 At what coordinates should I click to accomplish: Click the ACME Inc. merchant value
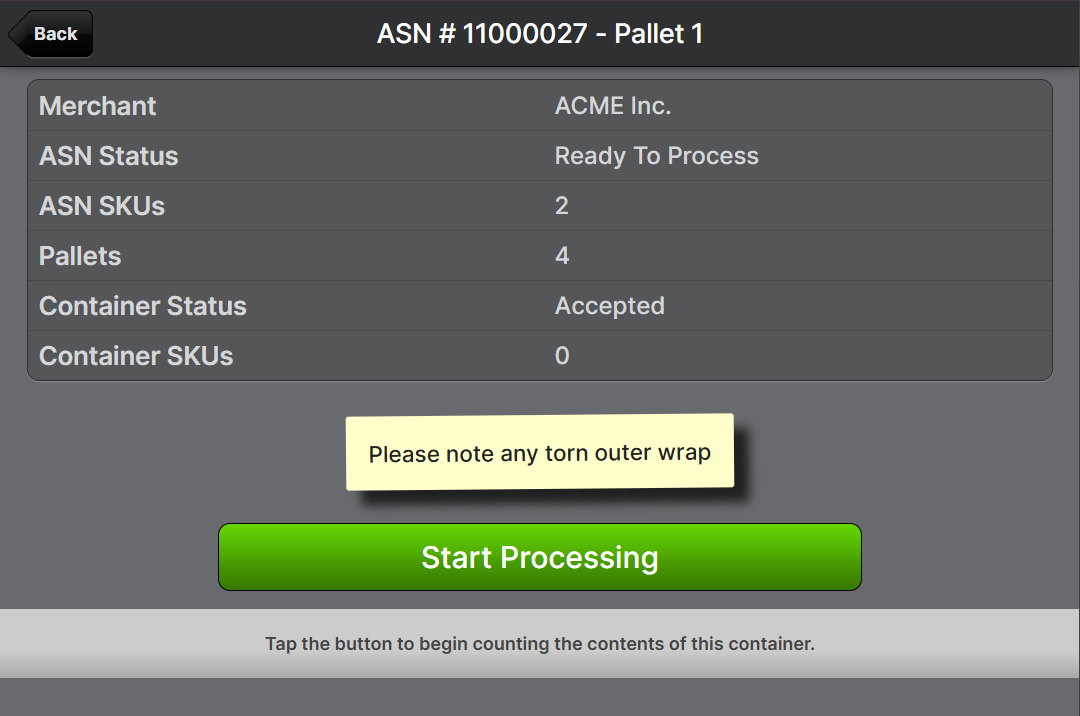click(x=613, y=106)
